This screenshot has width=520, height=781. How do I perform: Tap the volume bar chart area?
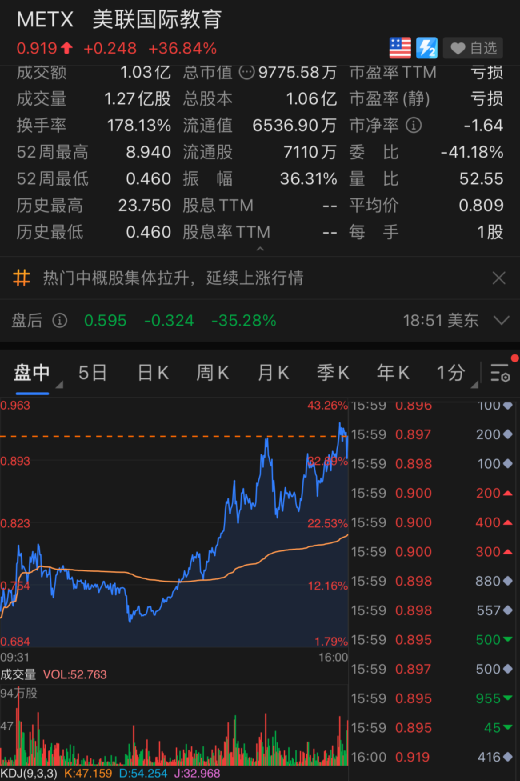174,725
